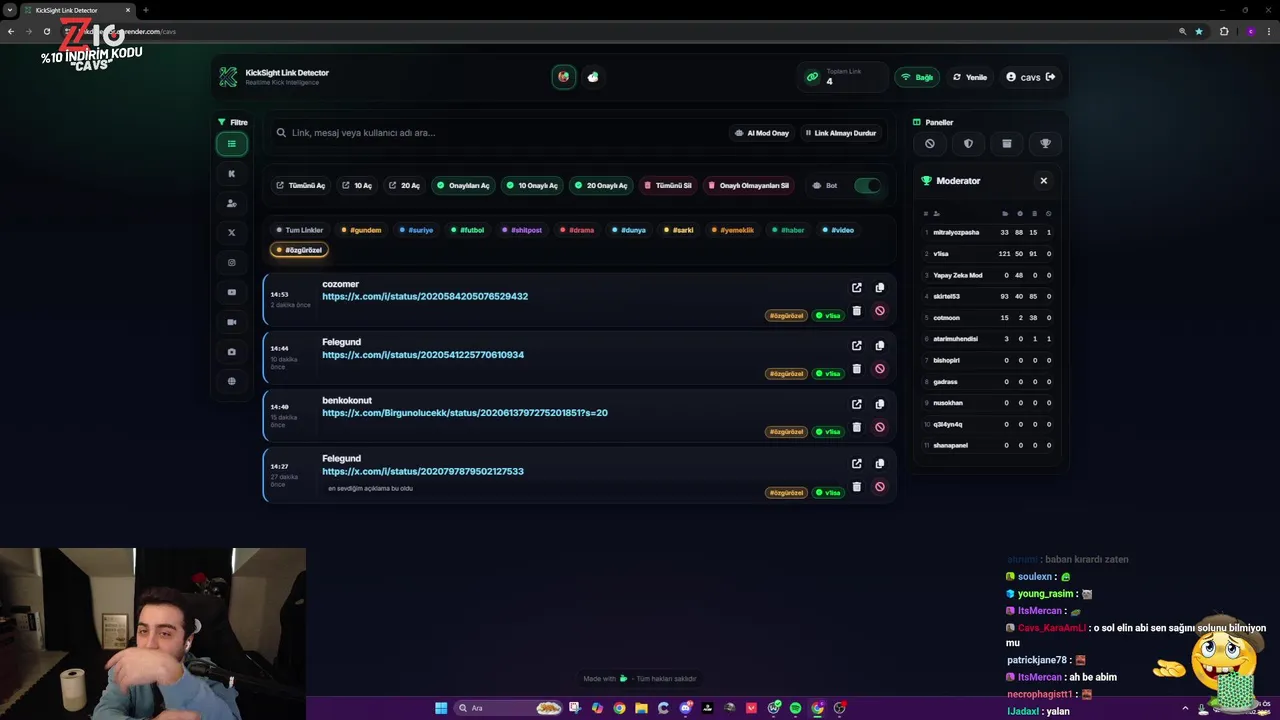This screenshot has width=1280, height=720.
Task: Select the Tum Linkler tag filter
Action: 300,230
